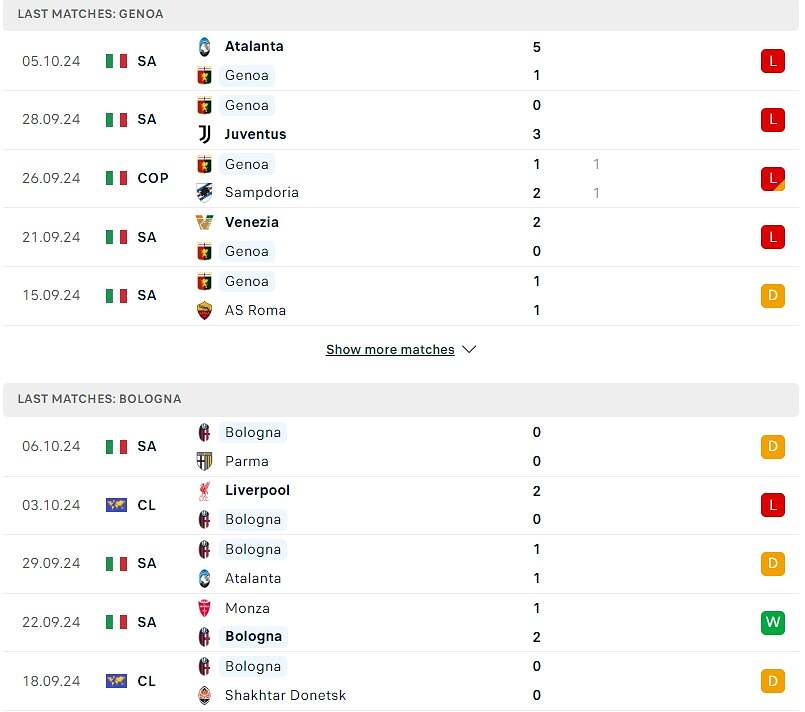
Task: Click the Shakhtar Donetsk crest
Action: click(205, 695)
